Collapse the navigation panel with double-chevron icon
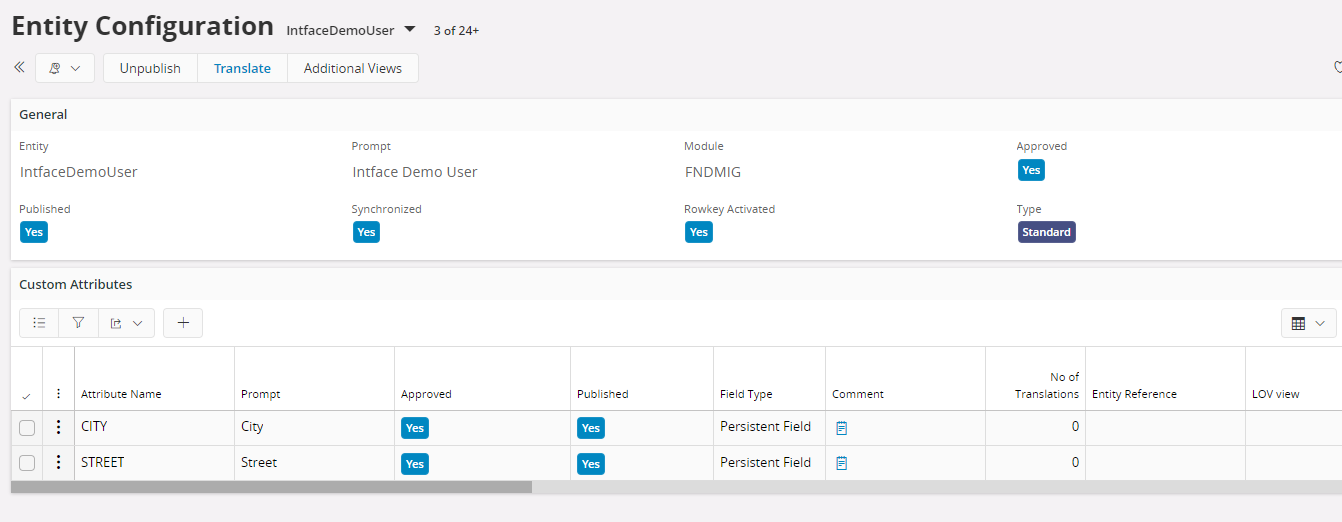1342x522 pixels. click(x=19, y=68)
